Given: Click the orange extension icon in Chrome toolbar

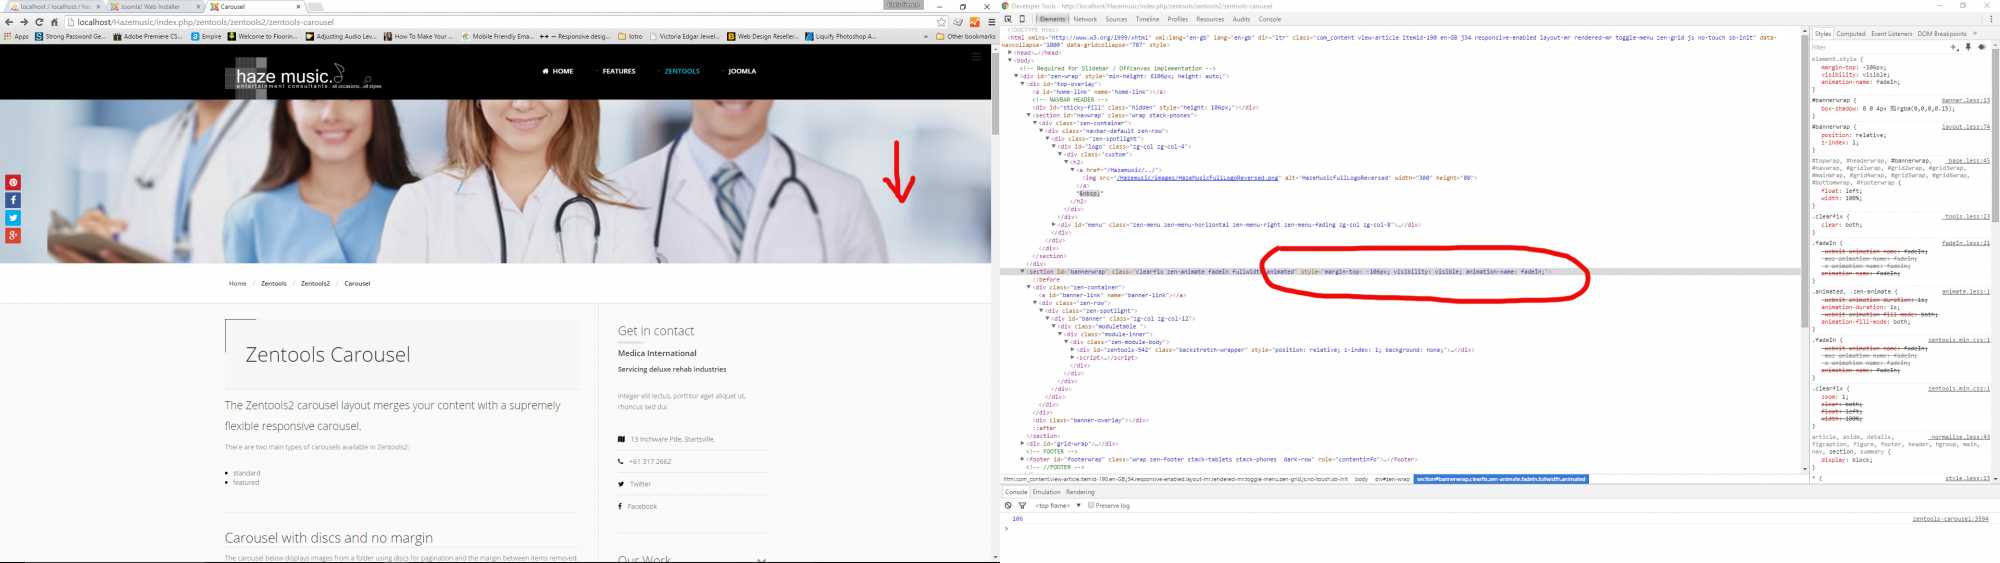Looking at the screenshot, I should tap(975, 22).
